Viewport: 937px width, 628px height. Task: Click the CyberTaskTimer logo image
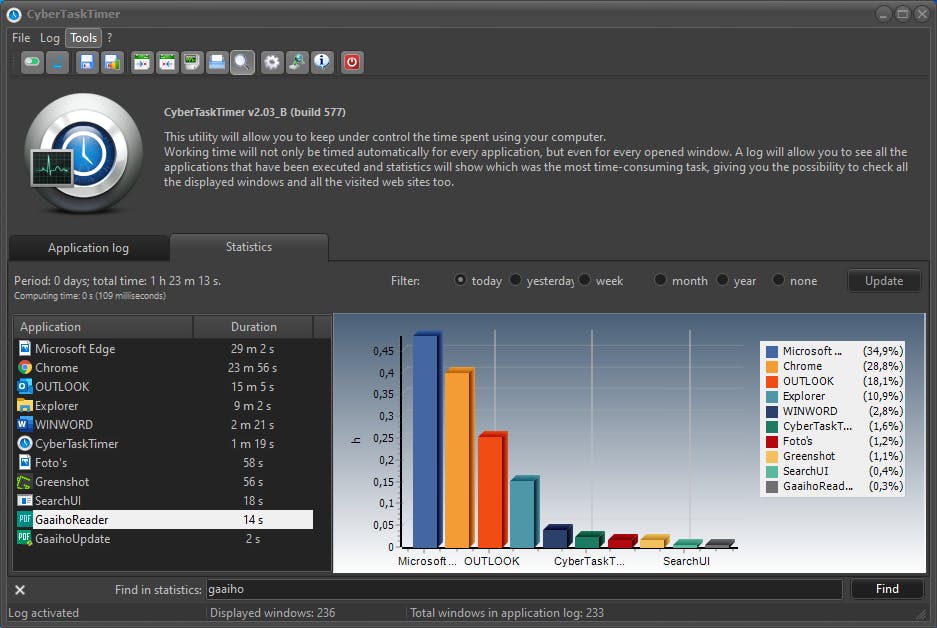coord(83,154)
